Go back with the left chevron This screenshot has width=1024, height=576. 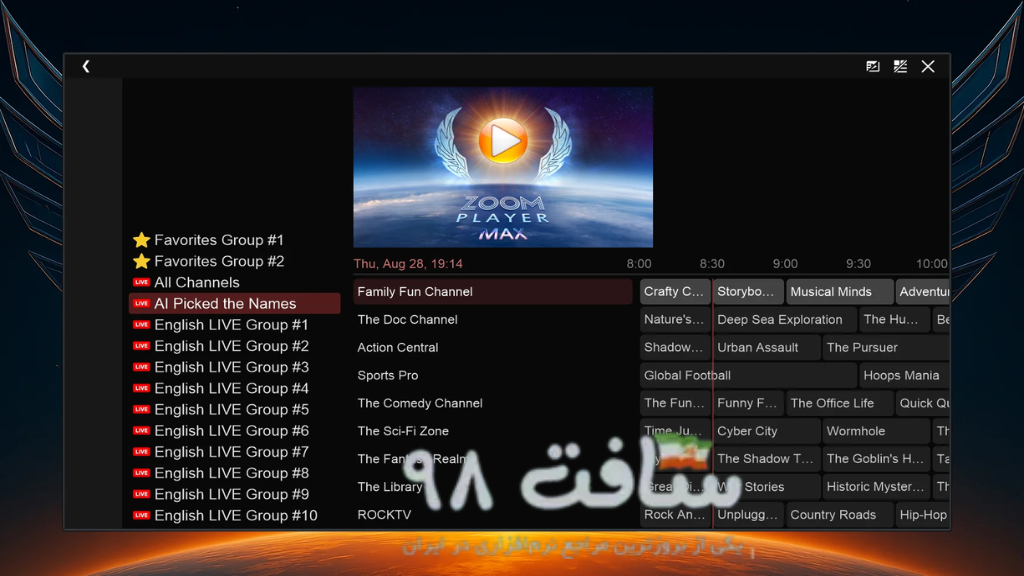[x=86, y=66]
